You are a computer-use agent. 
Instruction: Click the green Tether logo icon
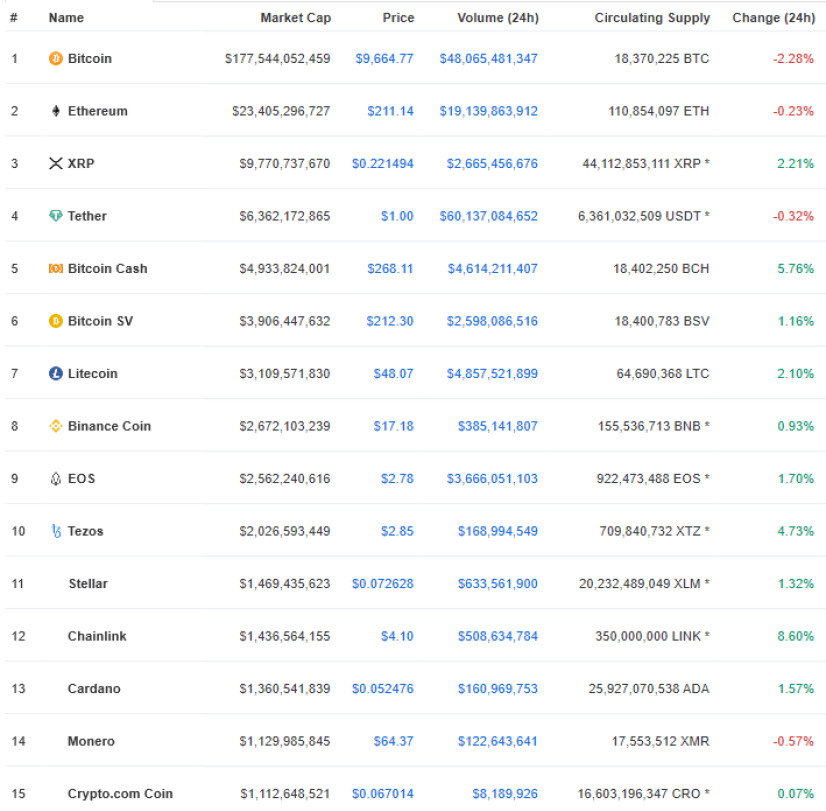coord(55,216)
